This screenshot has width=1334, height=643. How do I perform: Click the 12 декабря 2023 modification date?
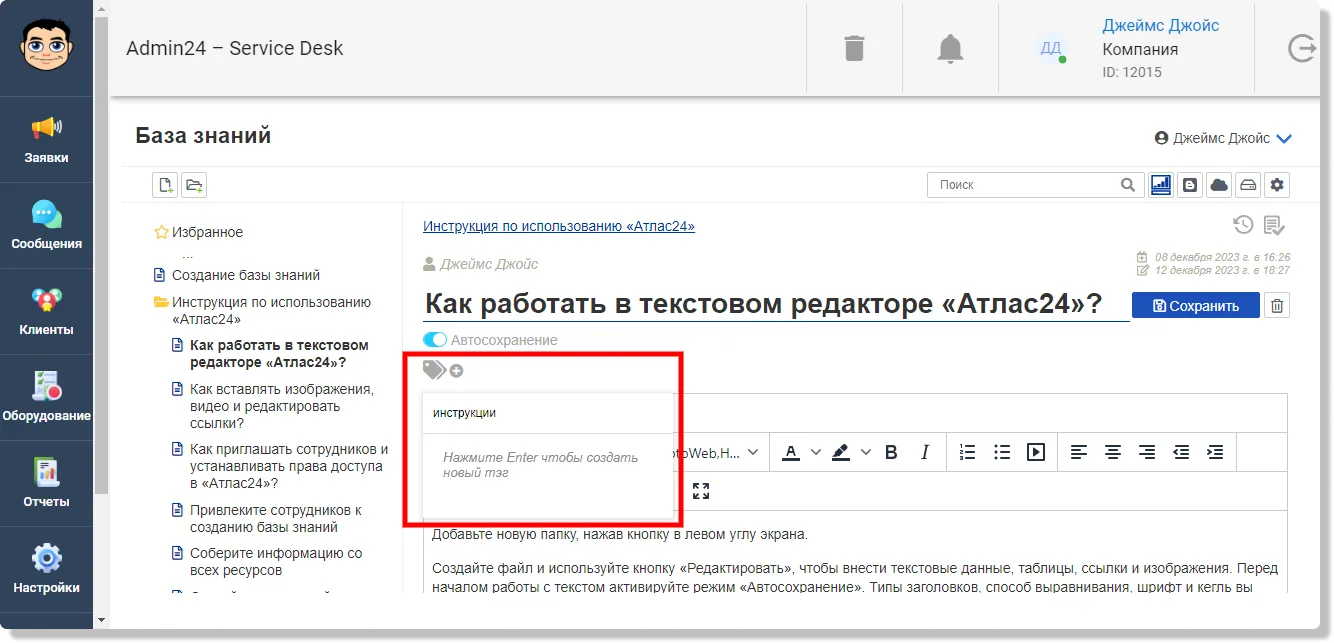1222,270
